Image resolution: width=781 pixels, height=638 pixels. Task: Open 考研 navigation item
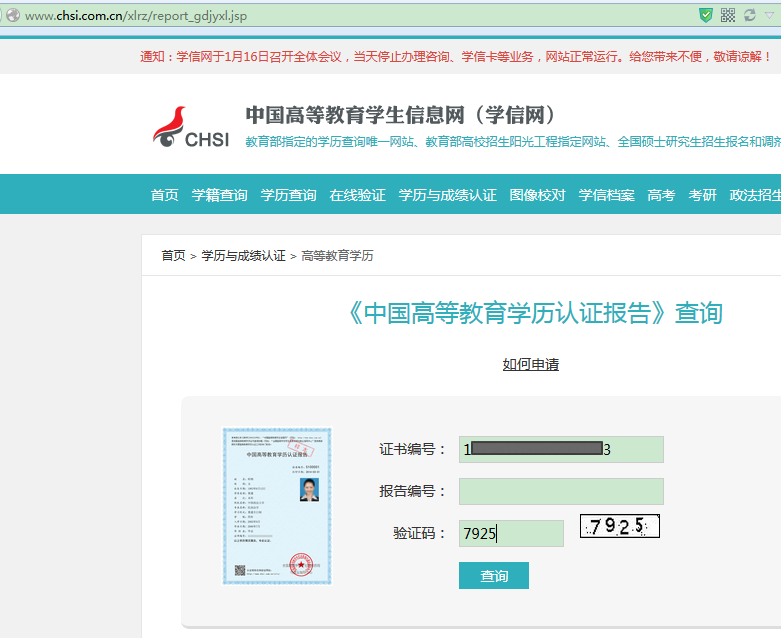coord(702,195)
